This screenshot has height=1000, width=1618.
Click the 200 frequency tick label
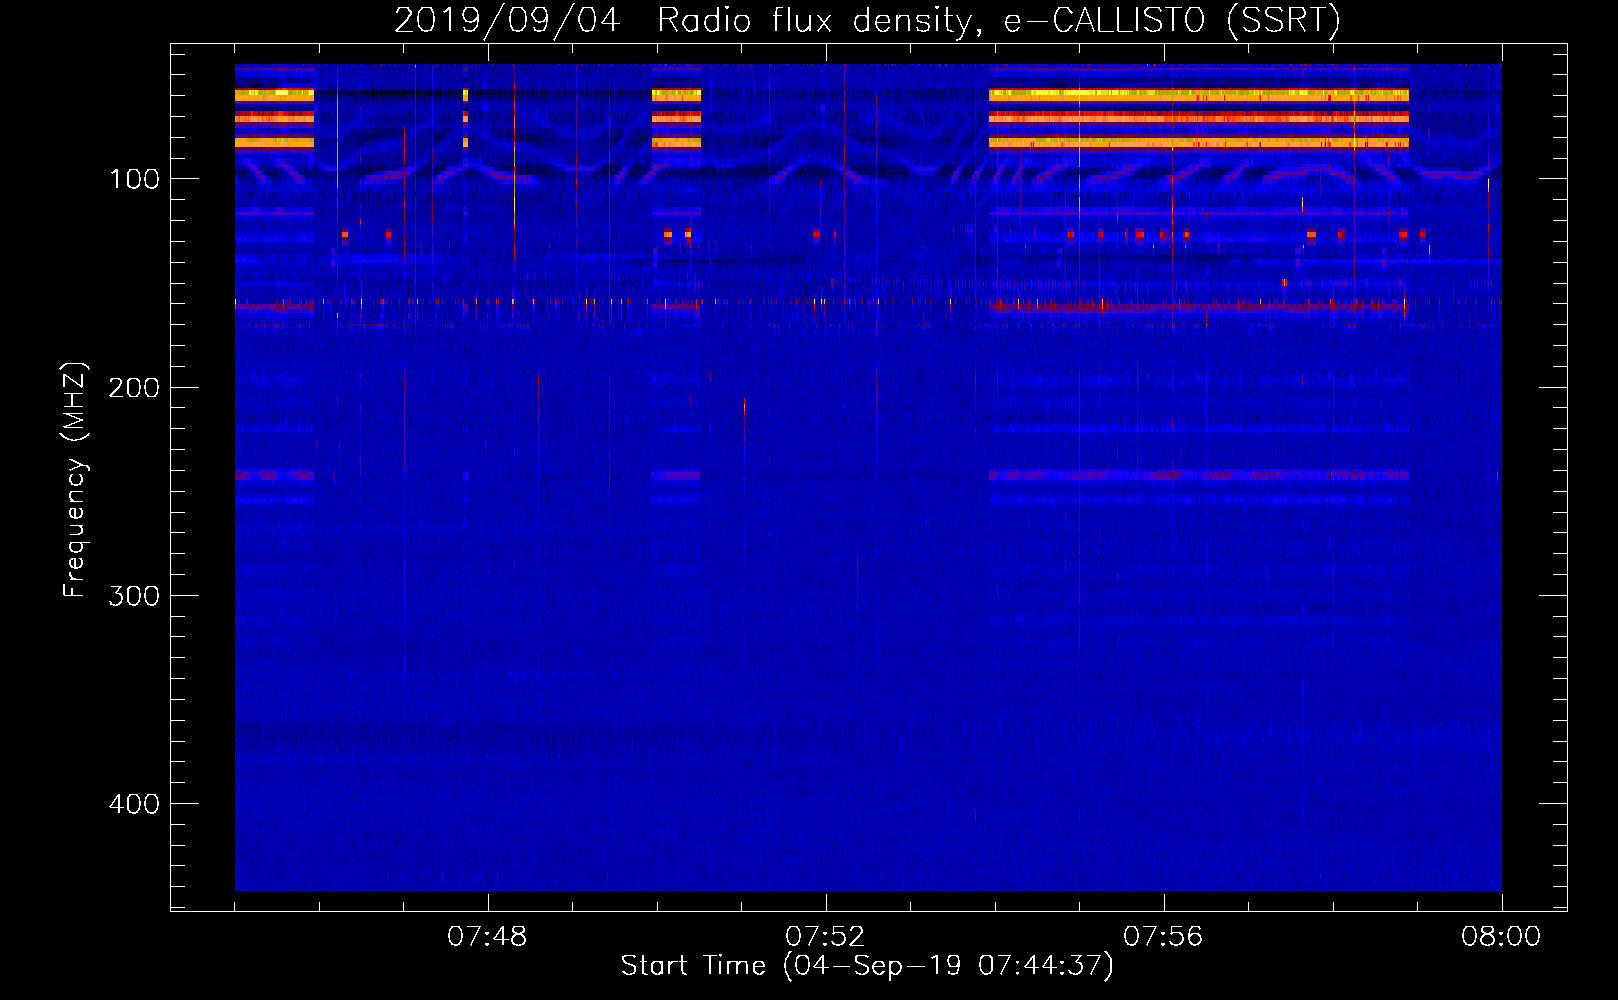pos(134,388)
